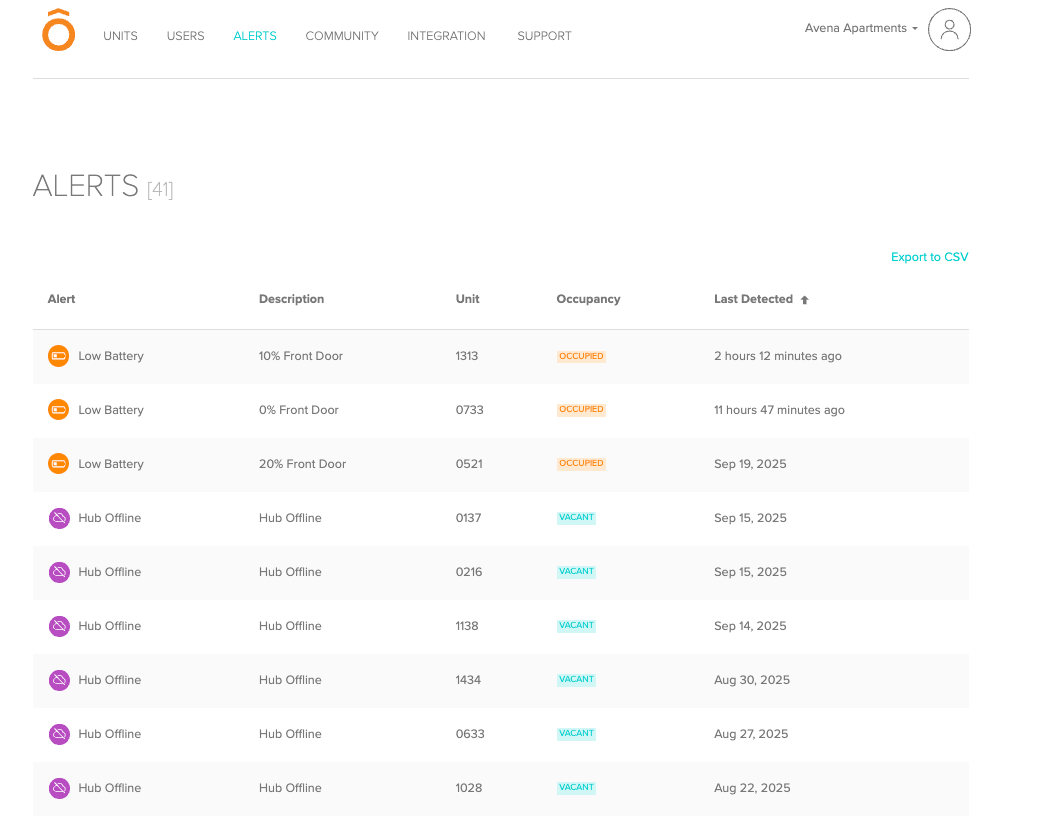Open the UNITS navigation tab

click(x=121, y=36)
